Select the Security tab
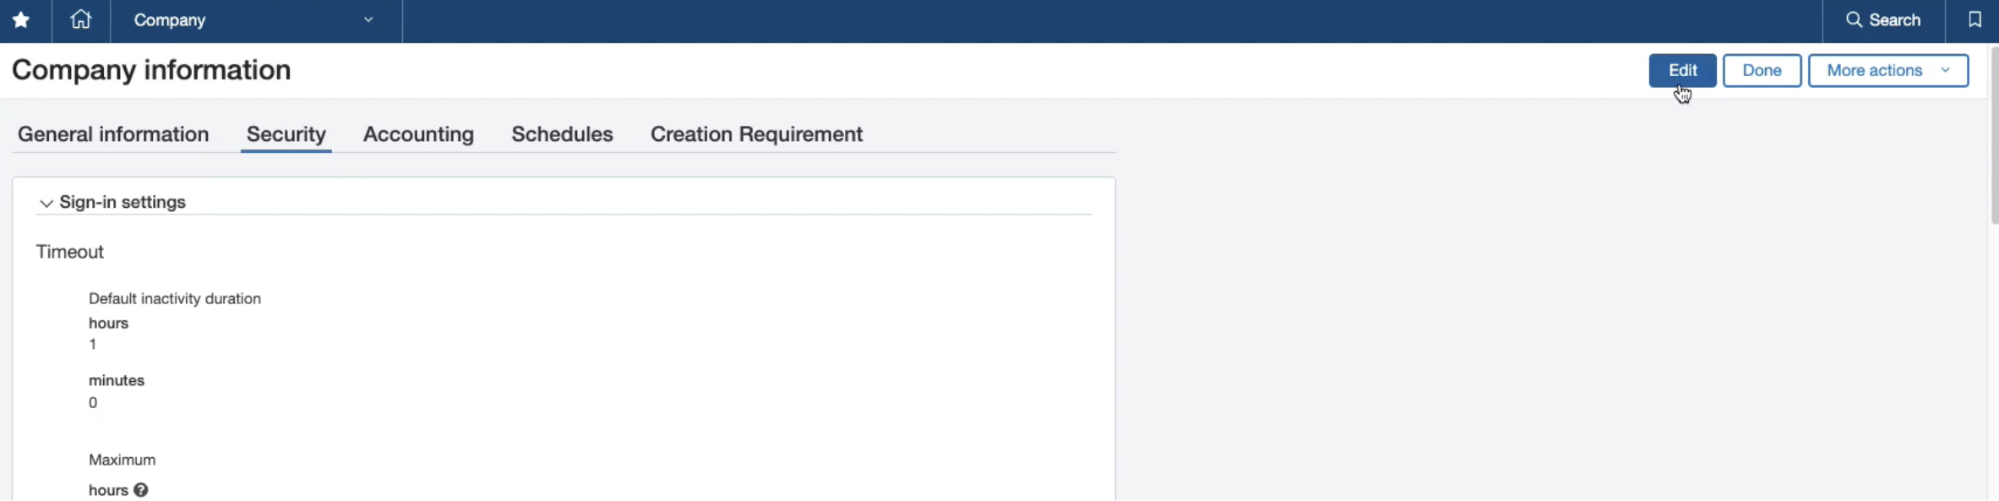 coord(286,134)
